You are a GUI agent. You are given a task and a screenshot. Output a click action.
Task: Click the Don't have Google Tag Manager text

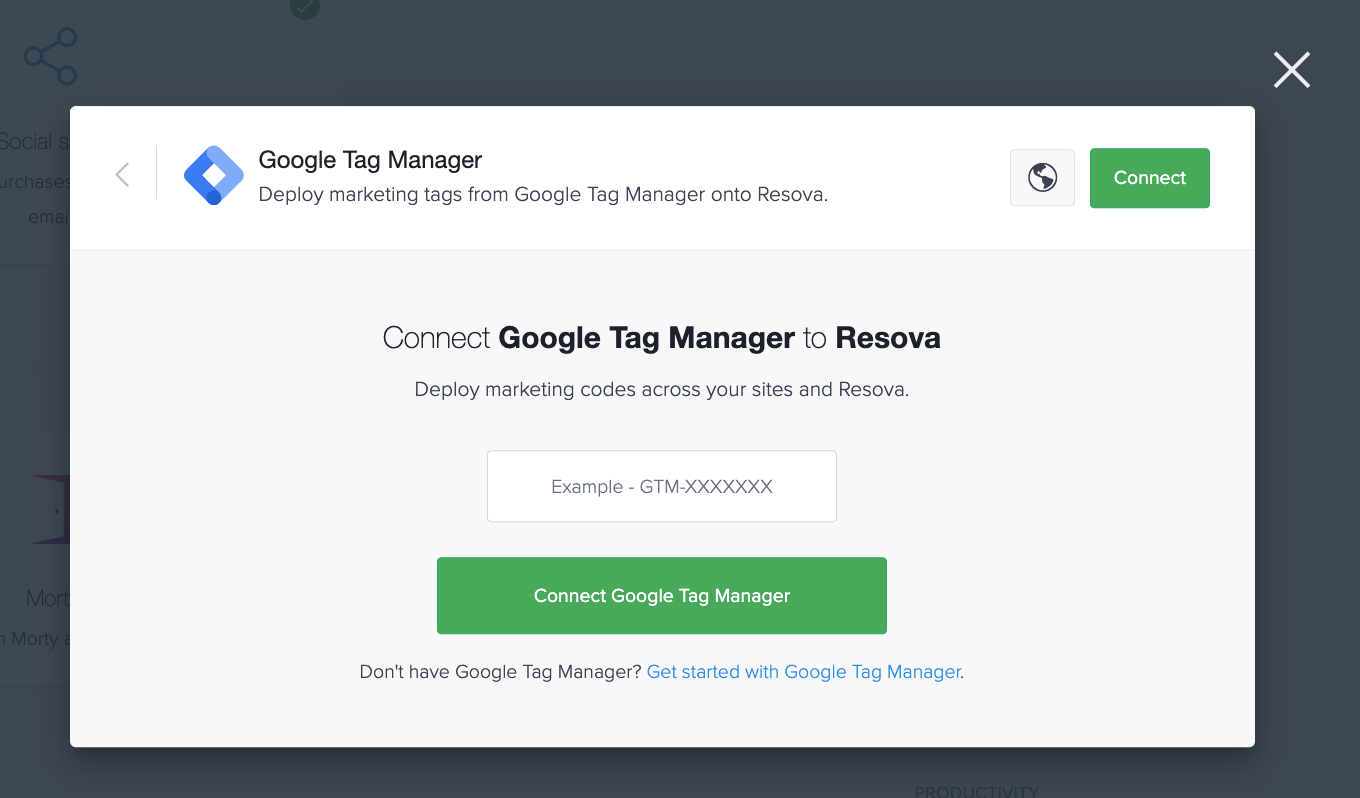pyautogui.click(x=498, y=671)
